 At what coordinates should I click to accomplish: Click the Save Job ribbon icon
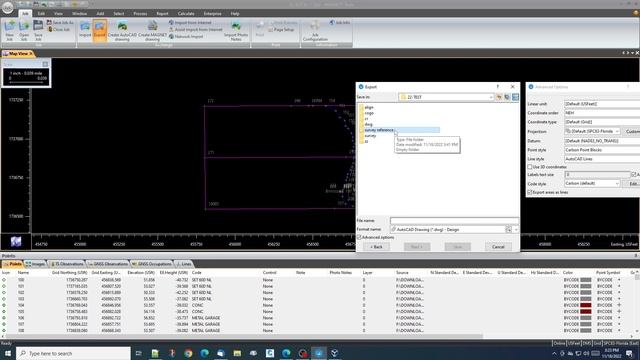[38, 30]
